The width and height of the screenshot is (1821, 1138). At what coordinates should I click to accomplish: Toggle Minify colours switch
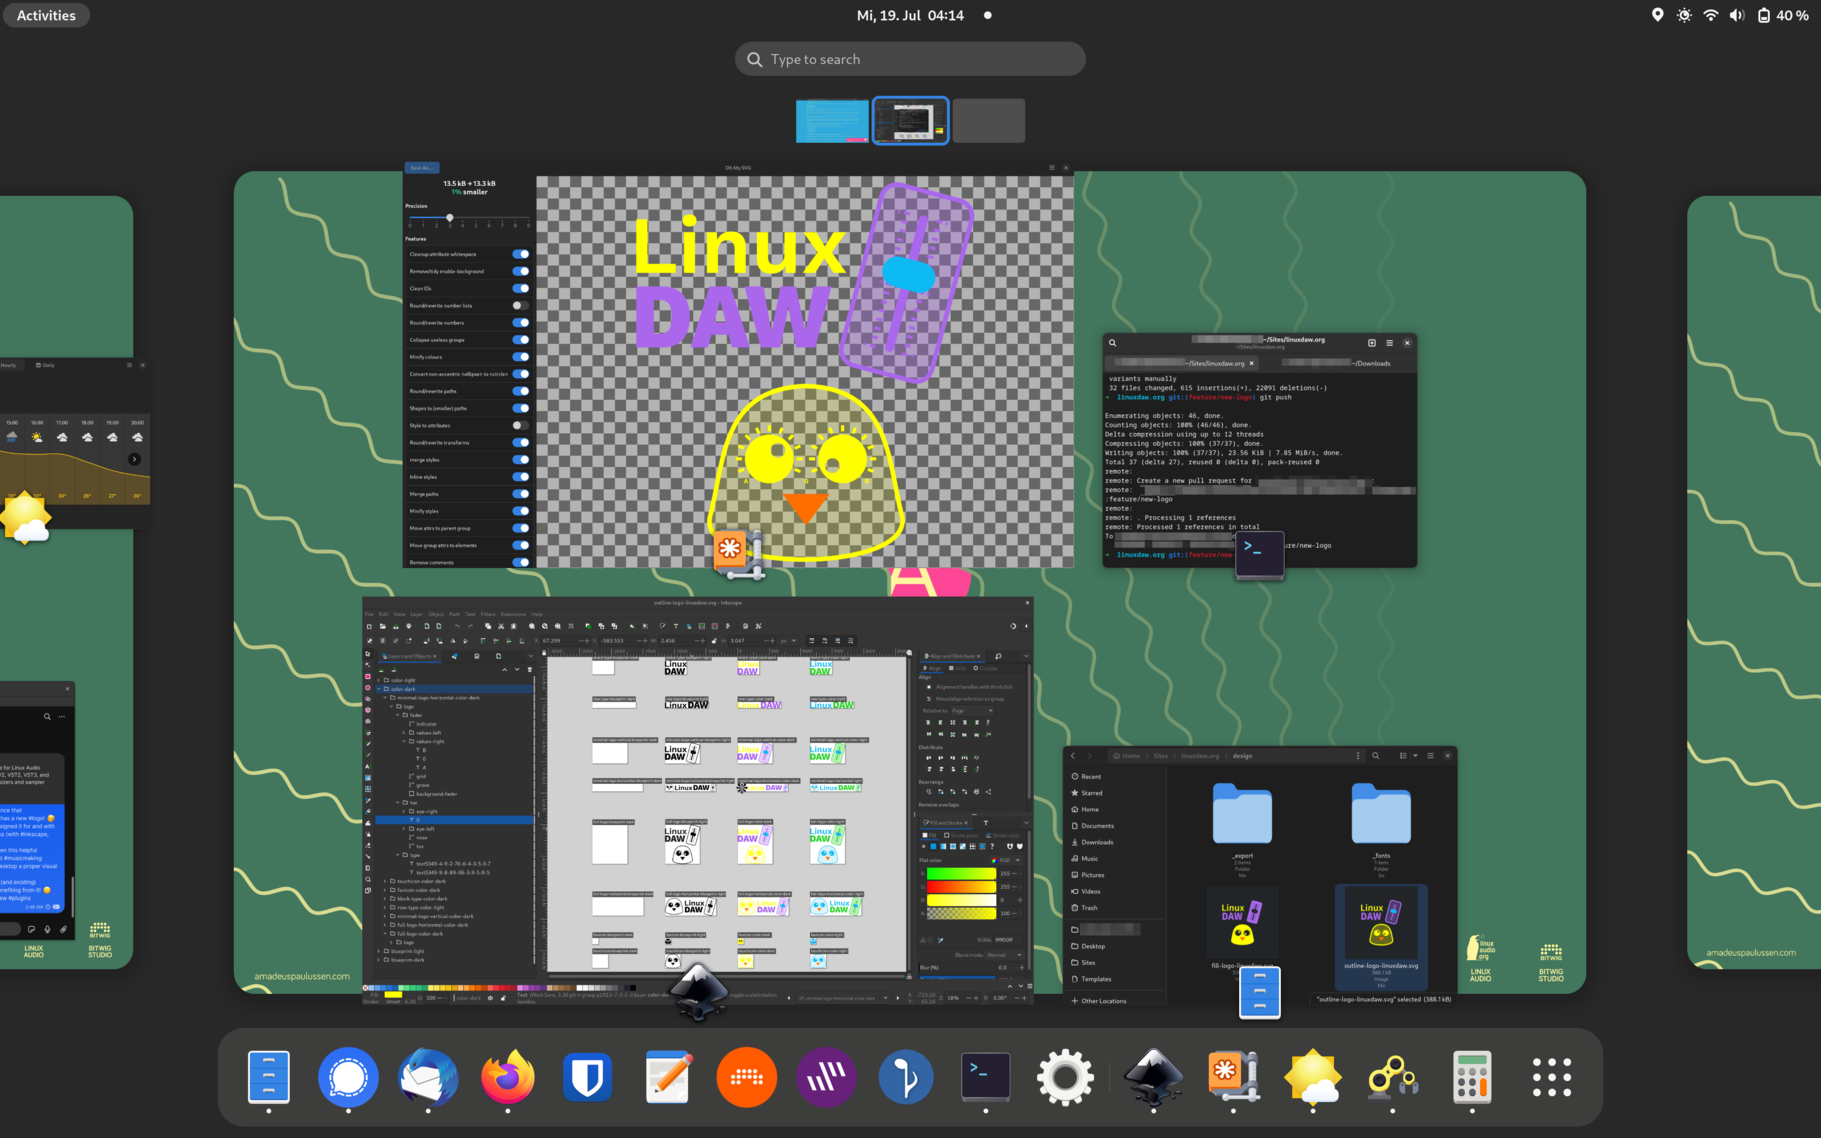[521, 357]
